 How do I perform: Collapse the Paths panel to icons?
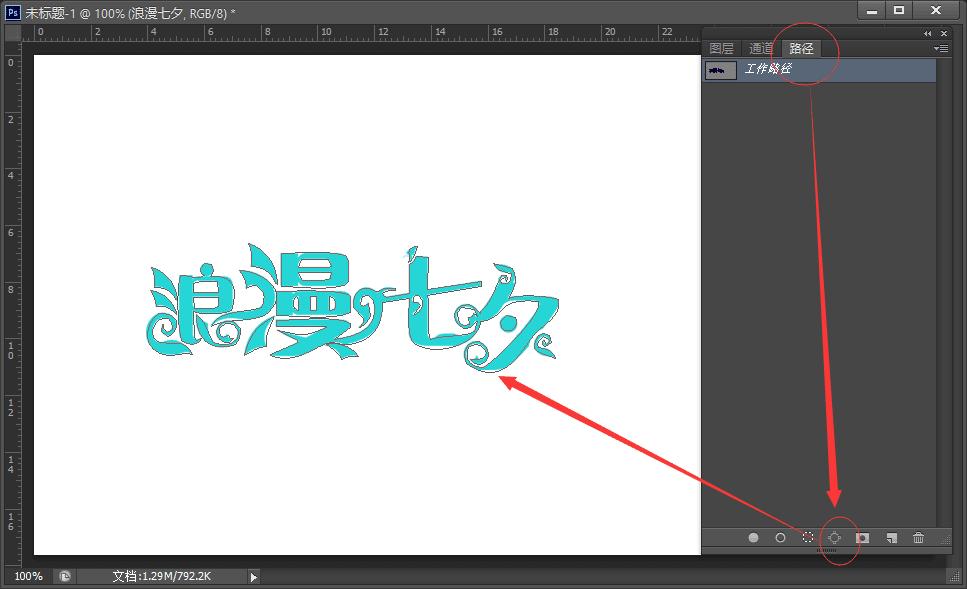tap(926, 33)
